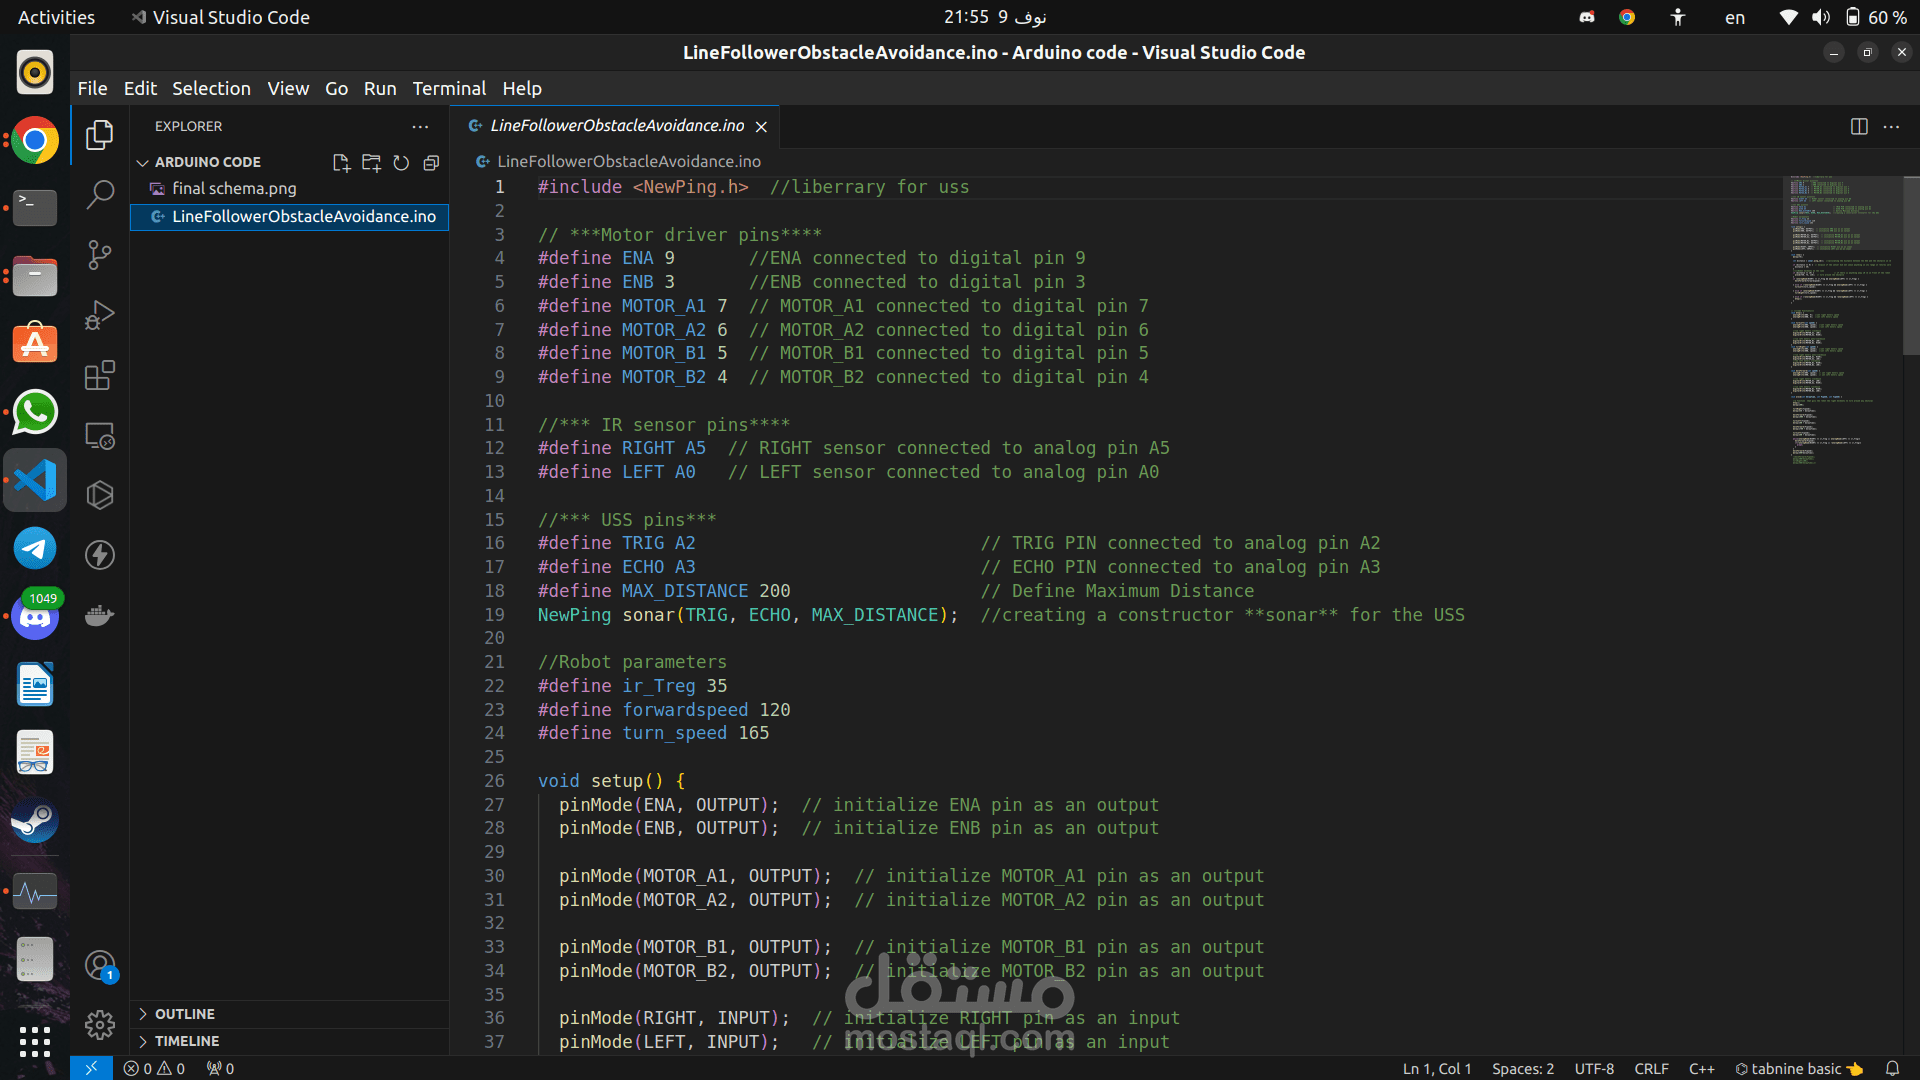This screenshot has height=1080, width=1920.
Task: Open the Extensions view
Action: (99, 375)
